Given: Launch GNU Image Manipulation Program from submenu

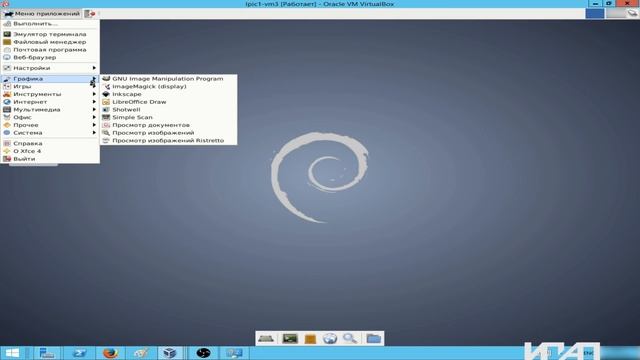Looking at the screenshot, I should click(x=168, y=79).
